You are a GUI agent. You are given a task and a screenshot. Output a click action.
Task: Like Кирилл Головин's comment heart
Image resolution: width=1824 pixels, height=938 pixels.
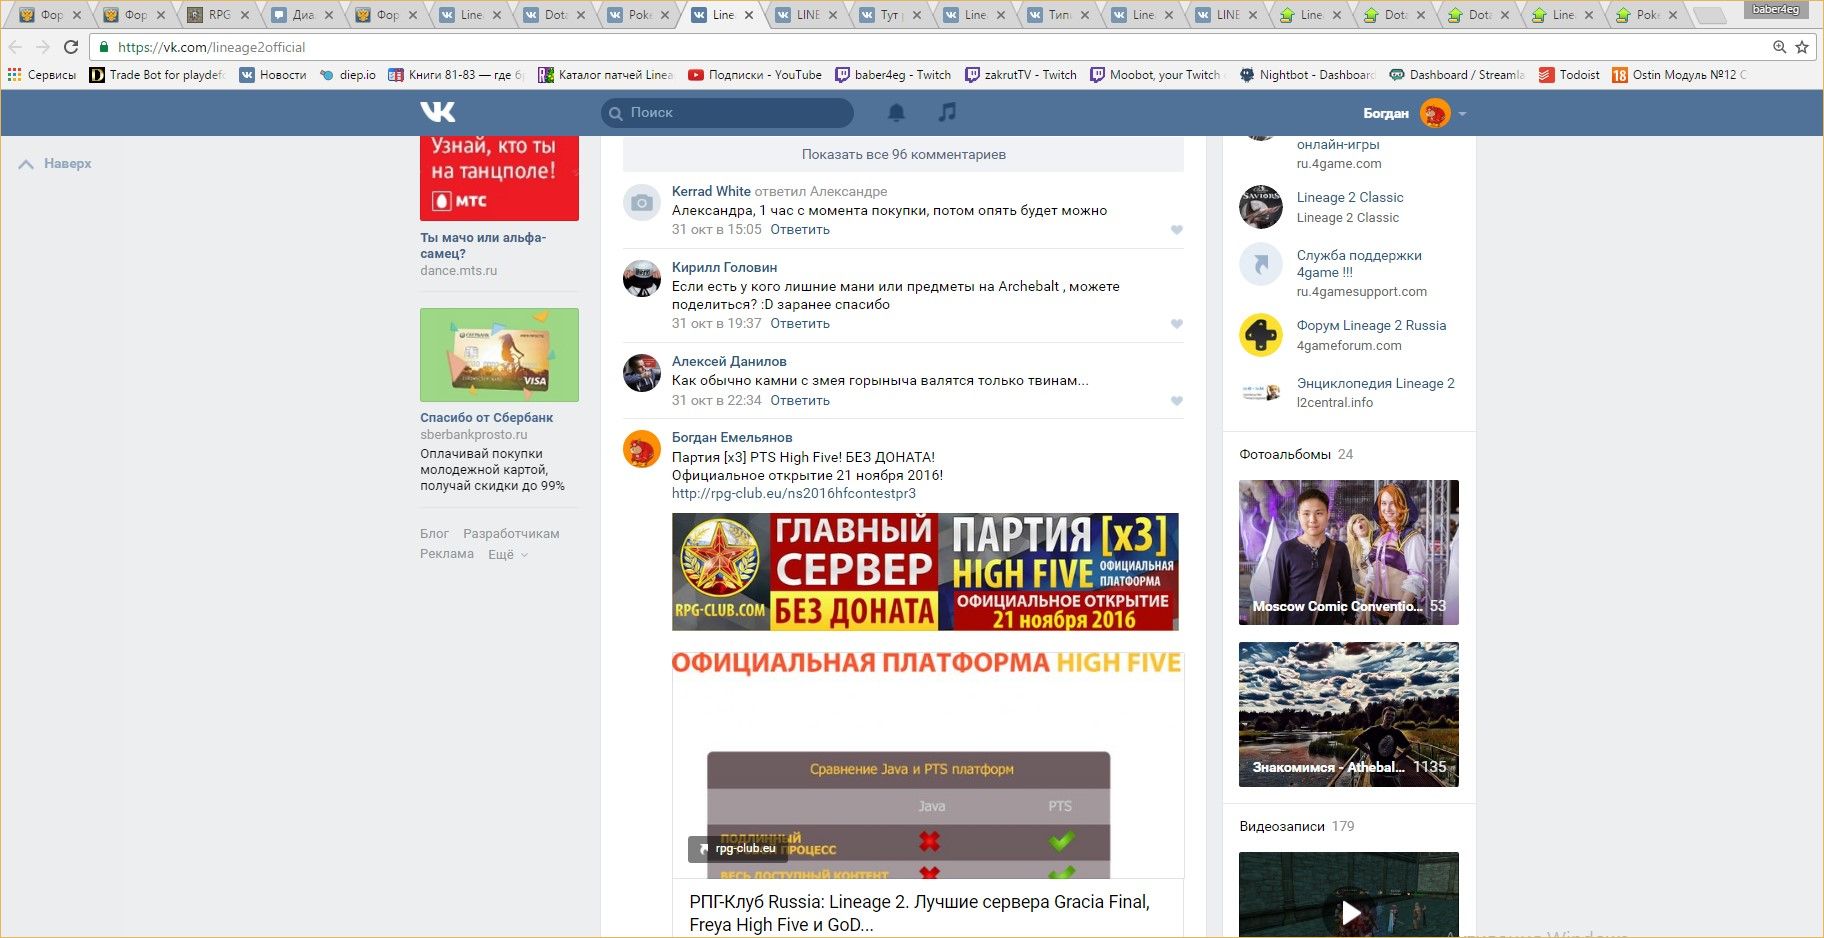tap(1176, 324)
